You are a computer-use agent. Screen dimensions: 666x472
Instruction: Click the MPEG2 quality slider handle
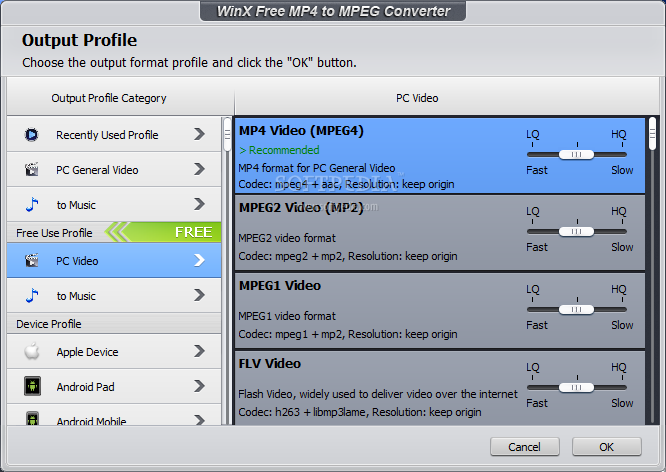click(x=574, y=232)
